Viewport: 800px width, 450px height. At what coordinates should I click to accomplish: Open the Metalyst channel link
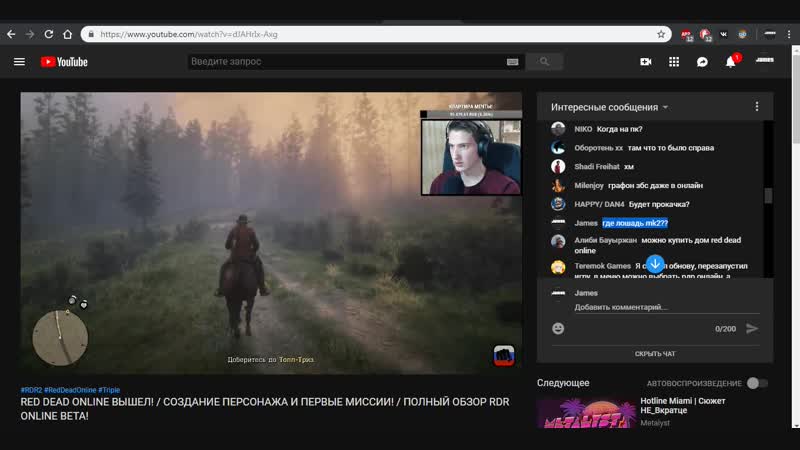pyautogui.click(x=655, y=422)
